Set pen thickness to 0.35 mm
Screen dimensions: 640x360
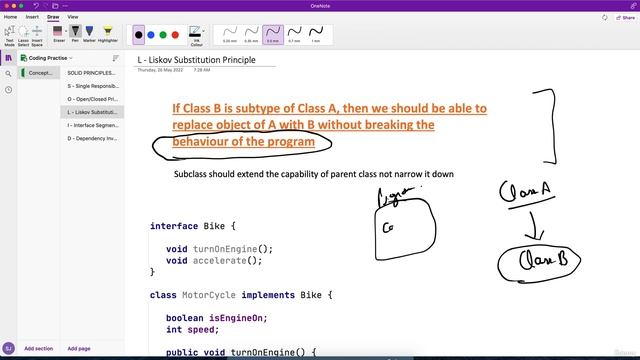point(251,35)
